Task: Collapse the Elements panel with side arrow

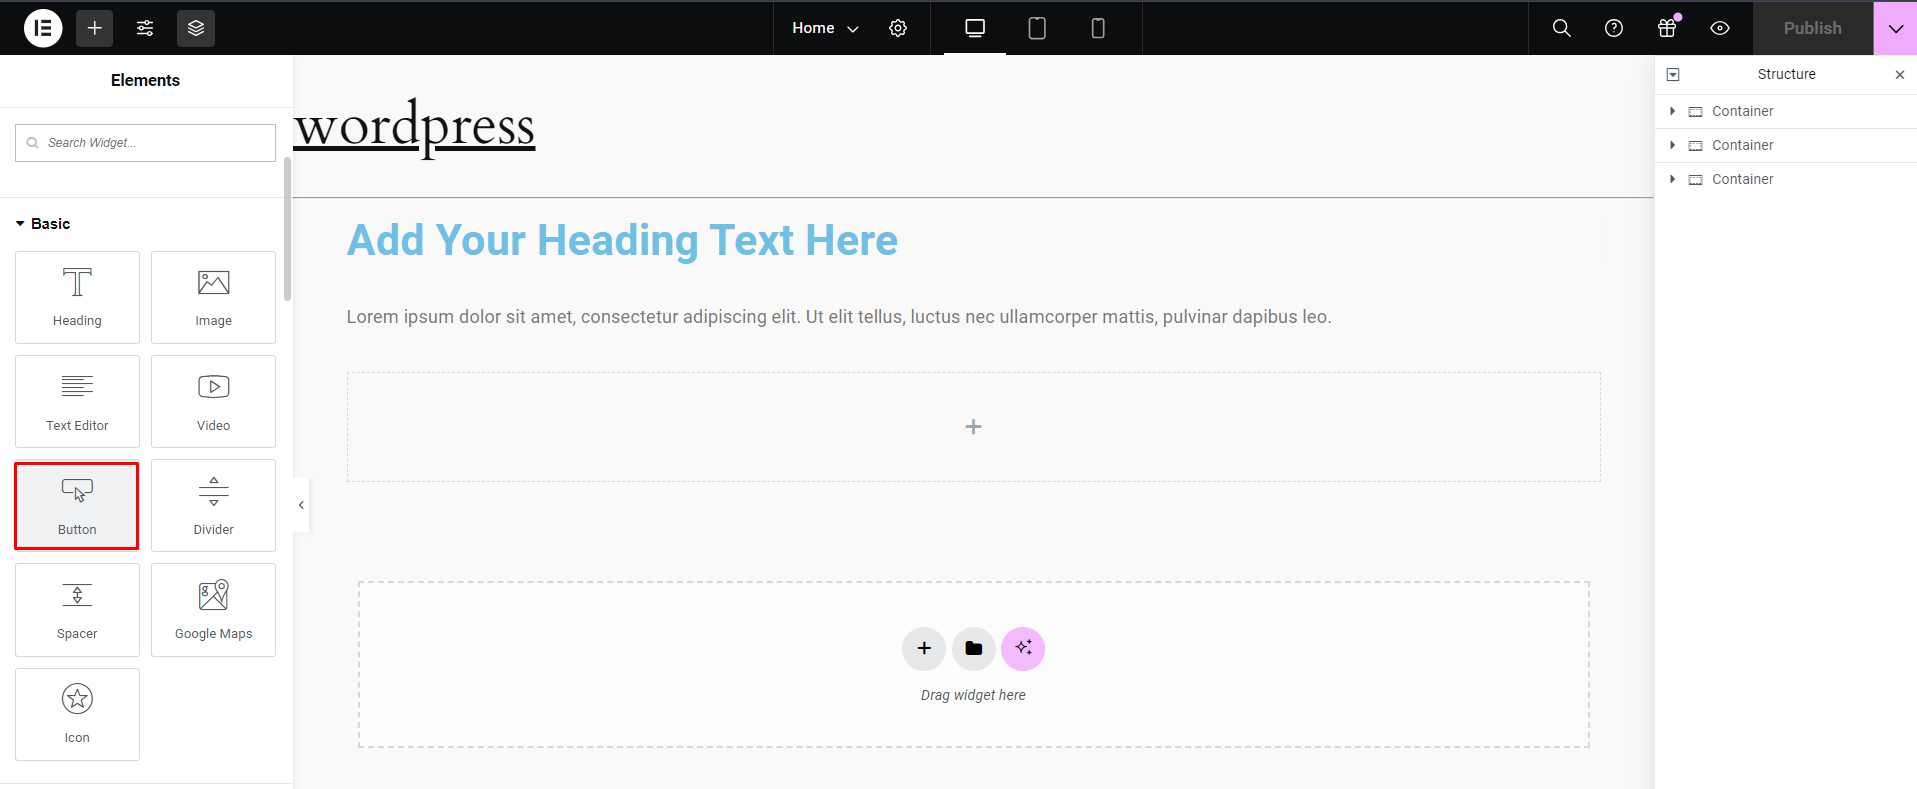Action: pyautogui.click(x=301, y=505)
